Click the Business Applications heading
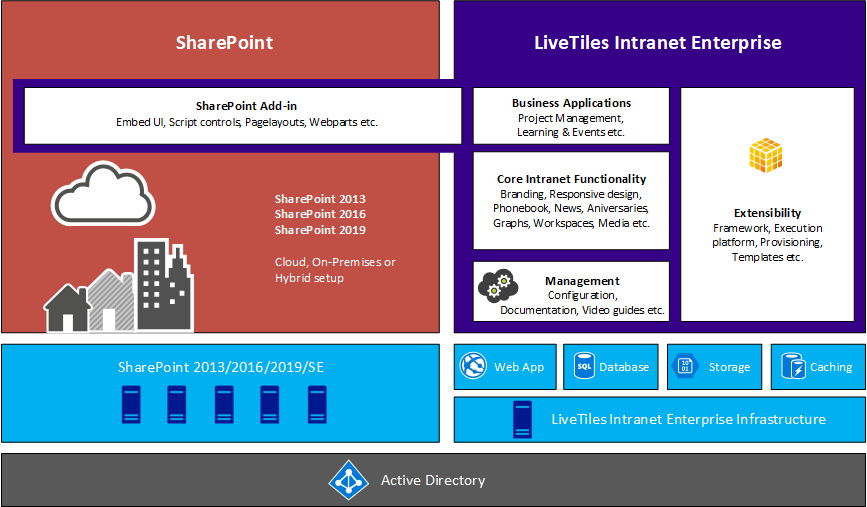 571,103
